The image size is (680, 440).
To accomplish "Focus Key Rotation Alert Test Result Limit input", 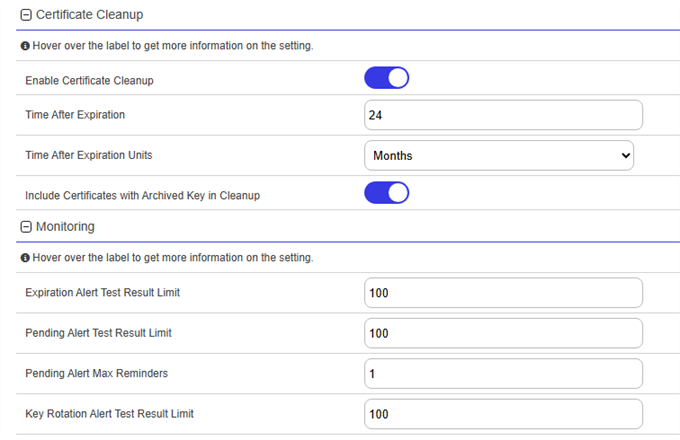I will [x=503, y=413].
